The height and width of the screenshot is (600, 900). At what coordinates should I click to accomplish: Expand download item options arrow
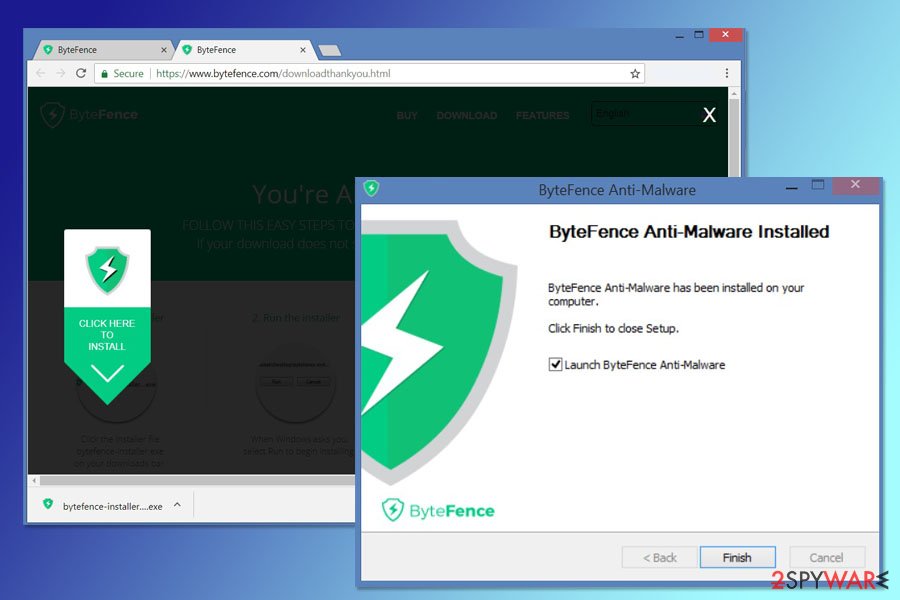(177, 505)
